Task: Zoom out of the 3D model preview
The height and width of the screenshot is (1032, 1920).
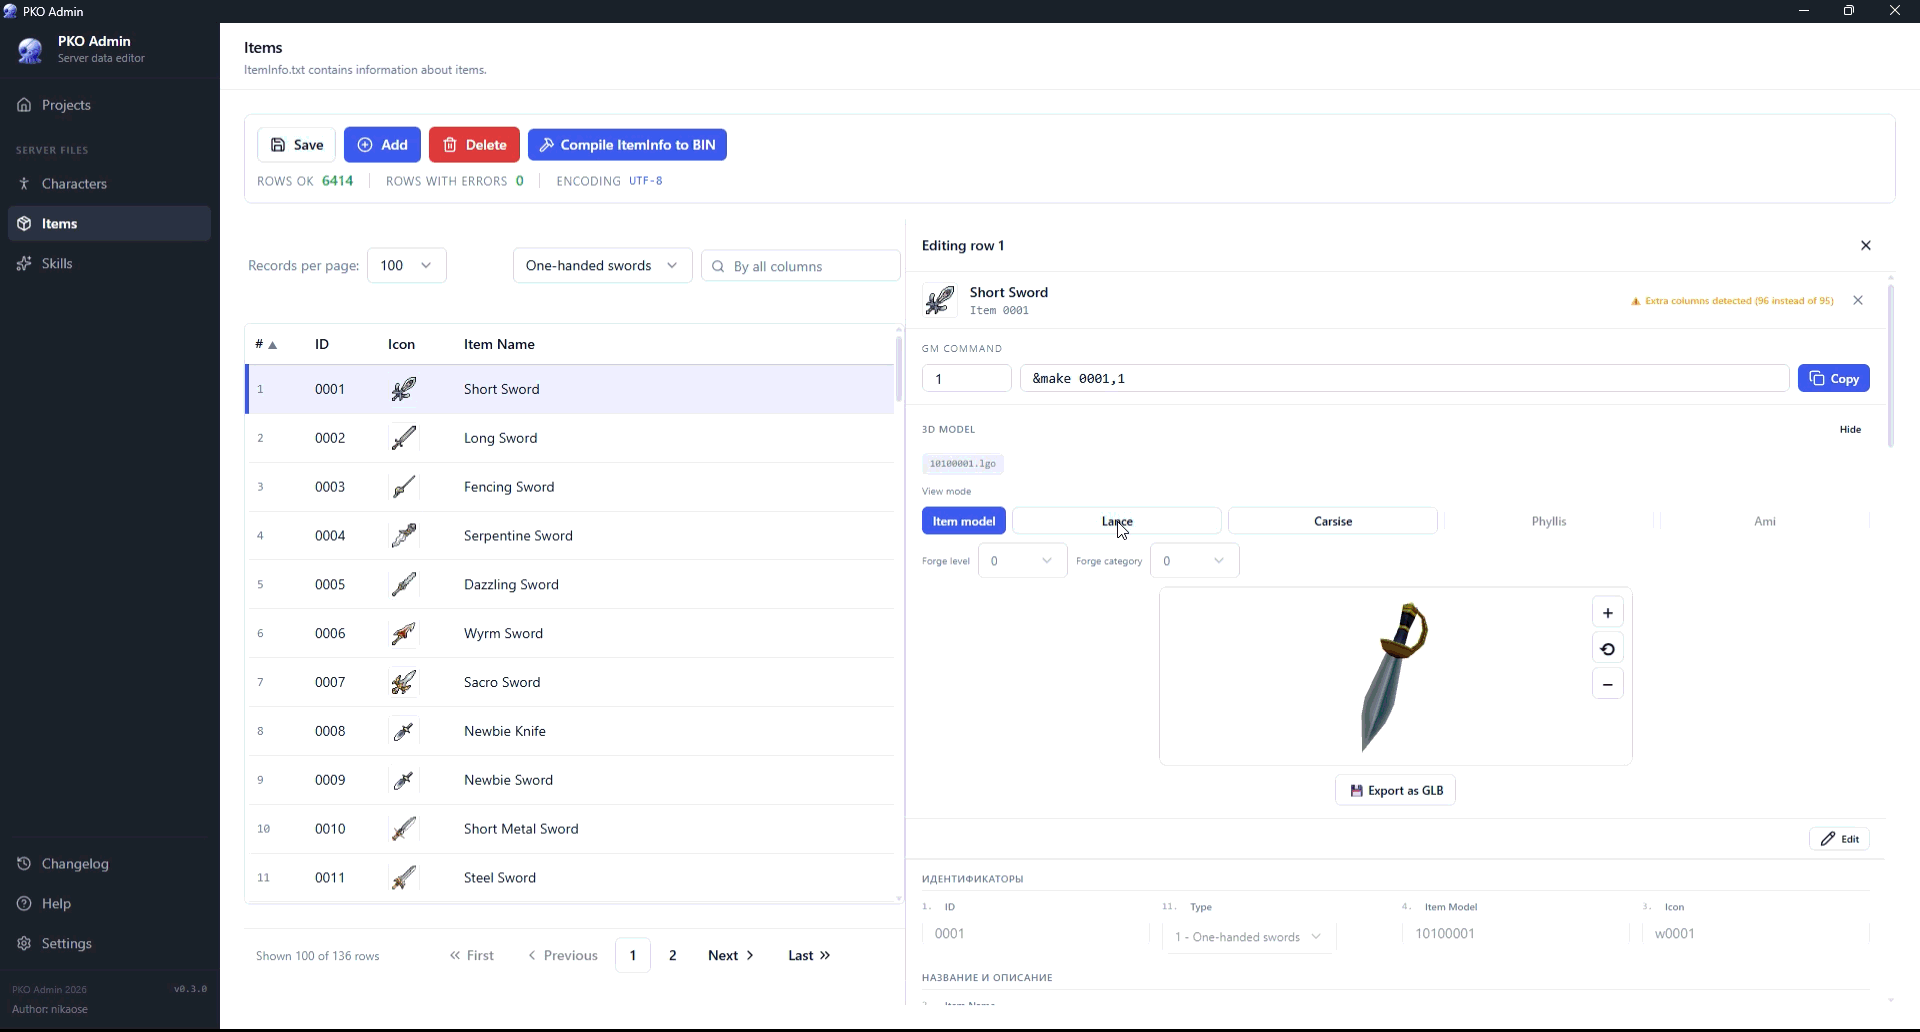Action: pyautogui.click(x=1607, y=685)
